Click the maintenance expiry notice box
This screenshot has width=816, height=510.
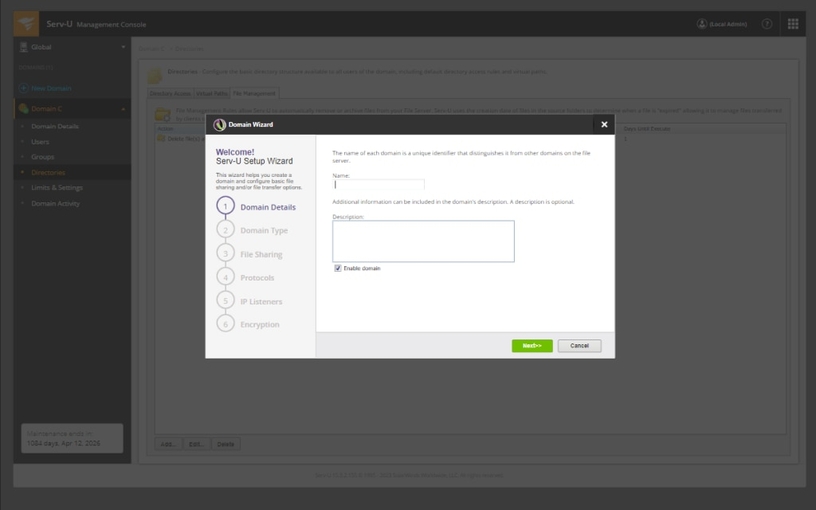tap(72, 438)
